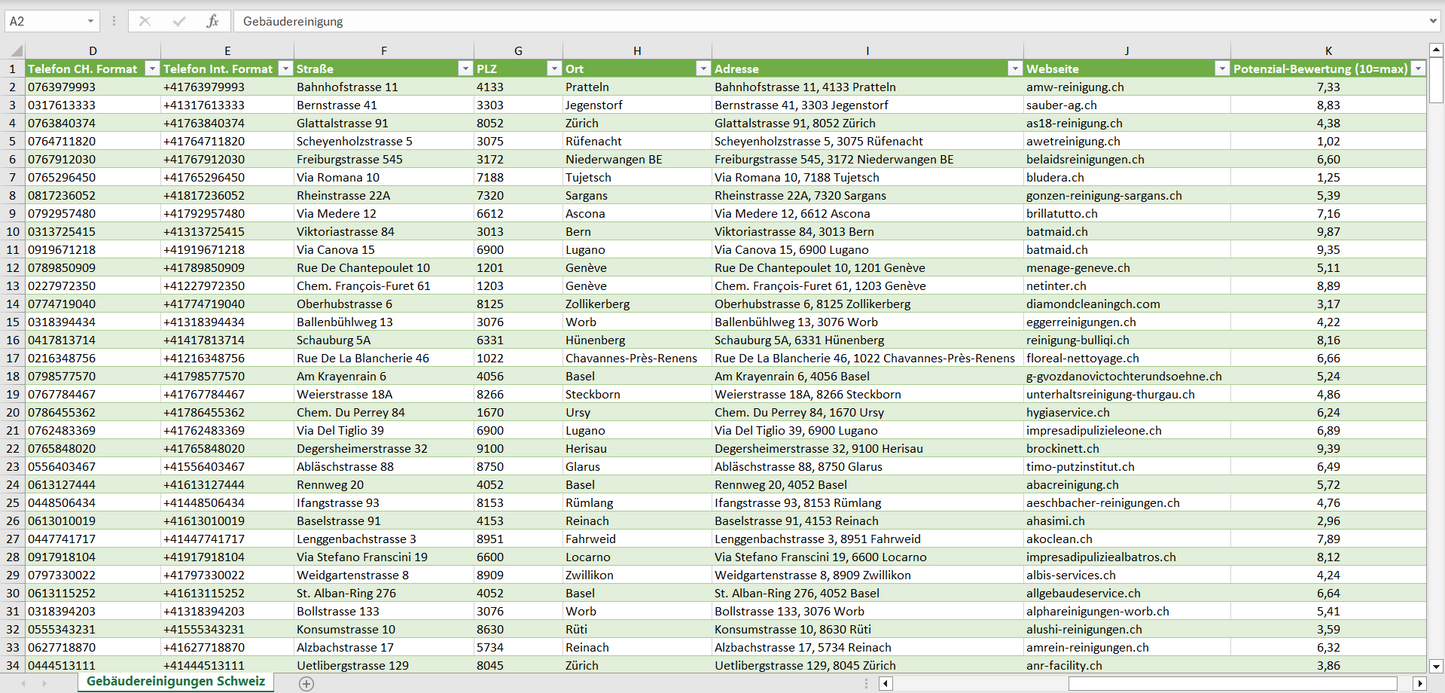Open the PLZ column filter dropdown
Screen dimensions: 1445x693
[554, 69]
